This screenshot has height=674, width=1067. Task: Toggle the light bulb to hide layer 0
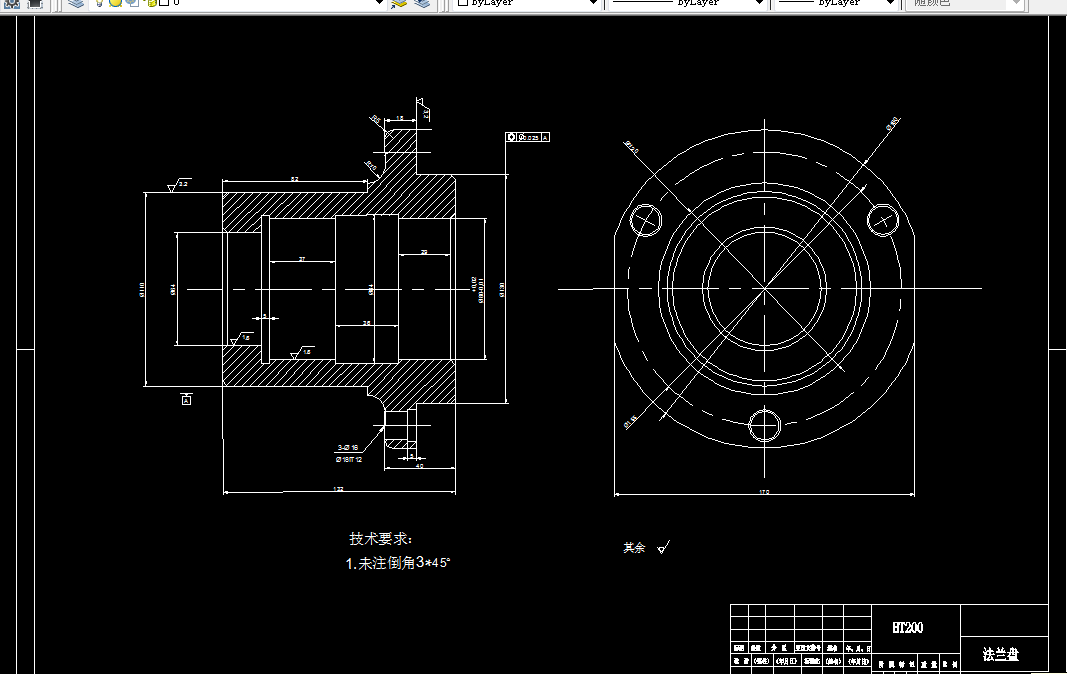tap(98, 6)
